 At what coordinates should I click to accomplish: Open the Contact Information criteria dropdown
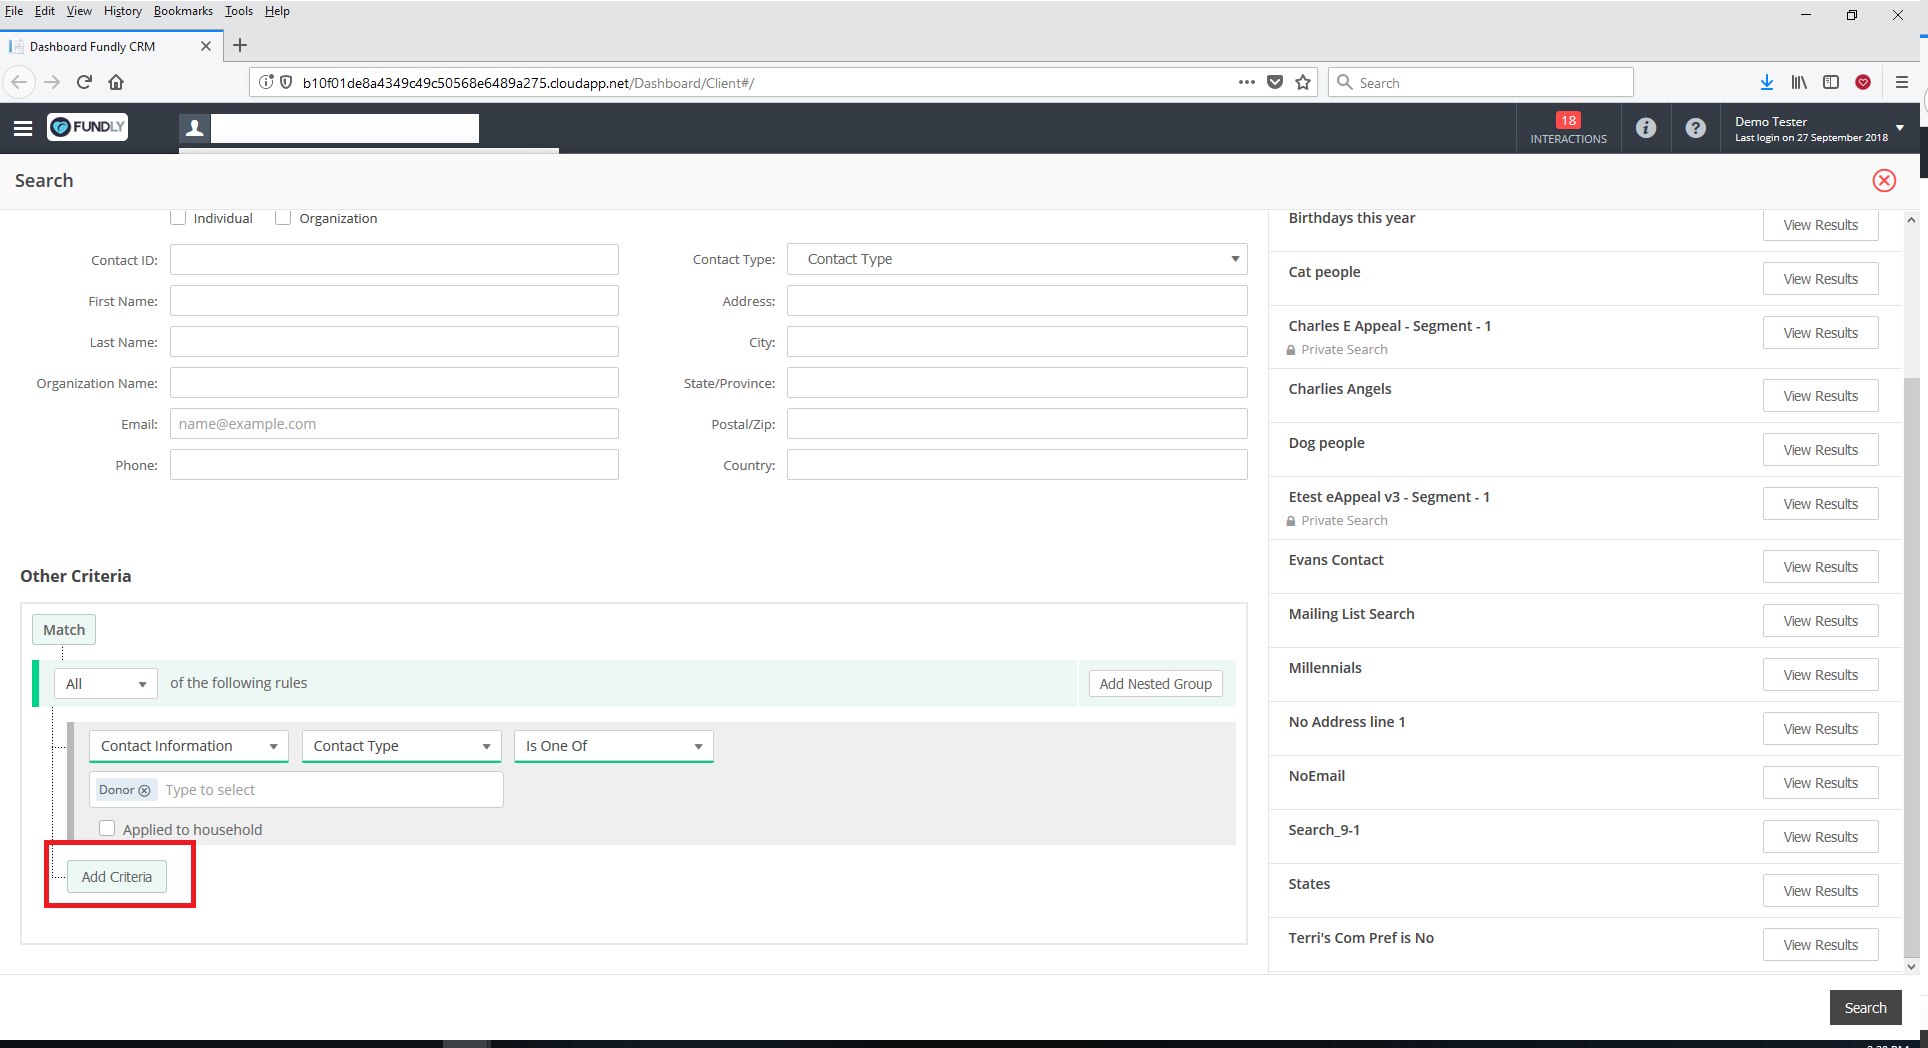coord(189,746)
